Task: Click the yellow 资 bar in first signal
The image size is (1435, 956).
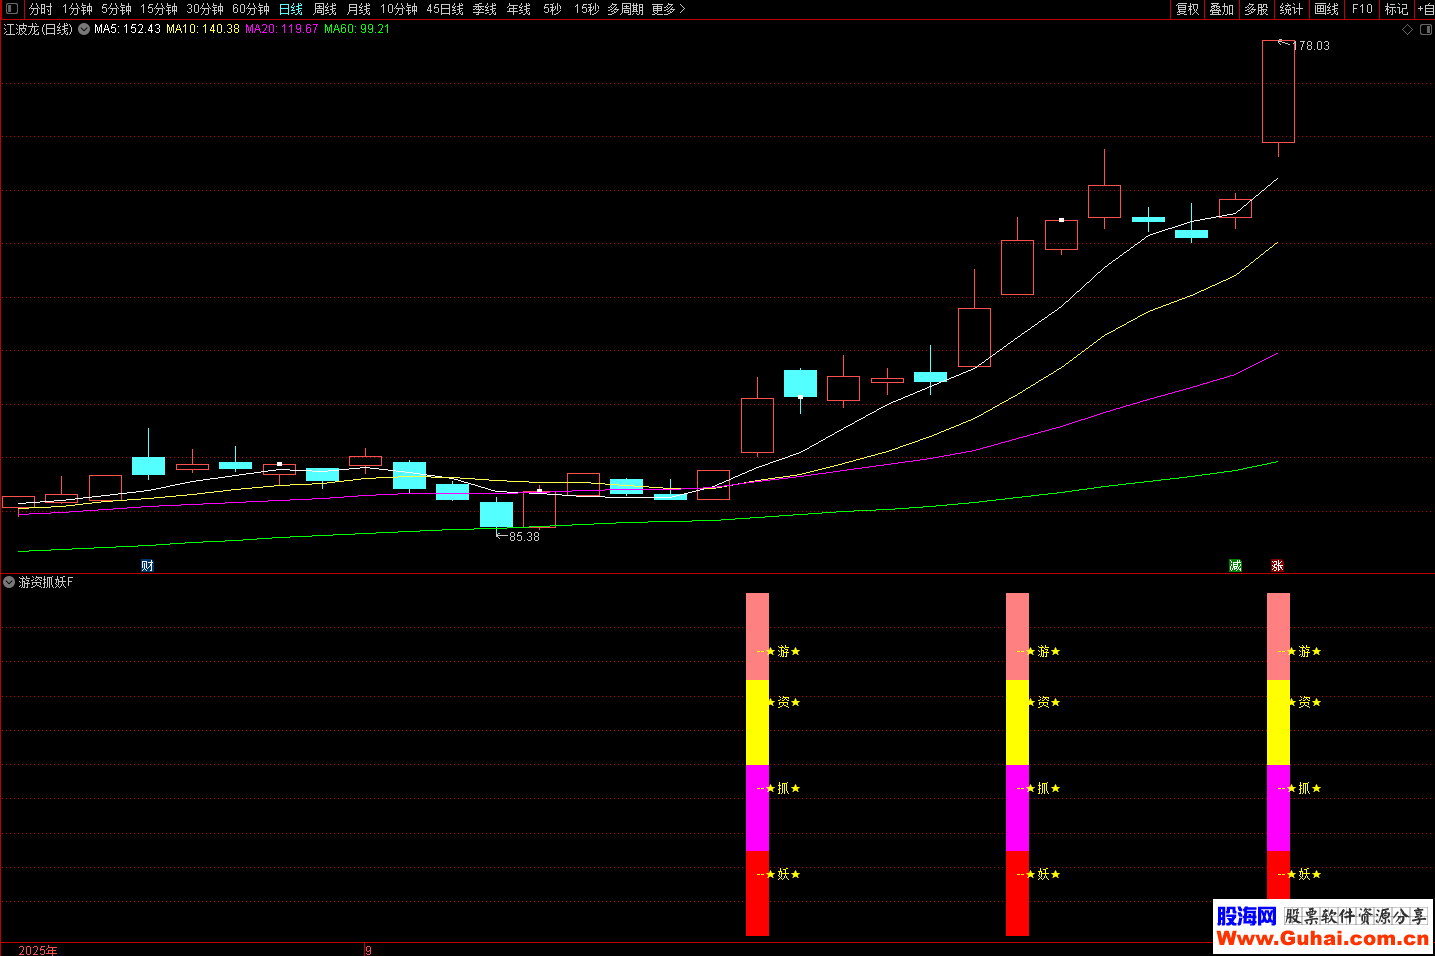Action: coord(757,722)
